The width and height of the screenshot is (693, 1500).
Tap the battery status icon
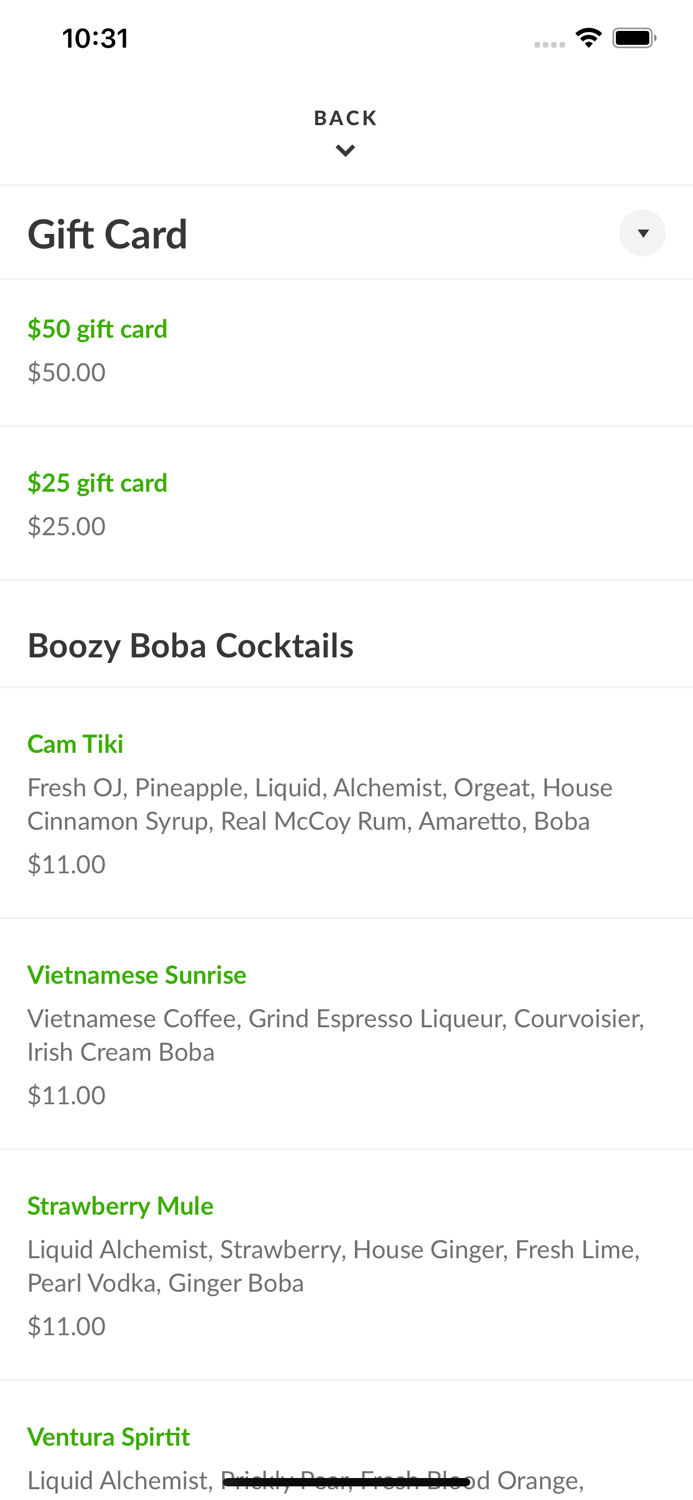pos(634,38)
